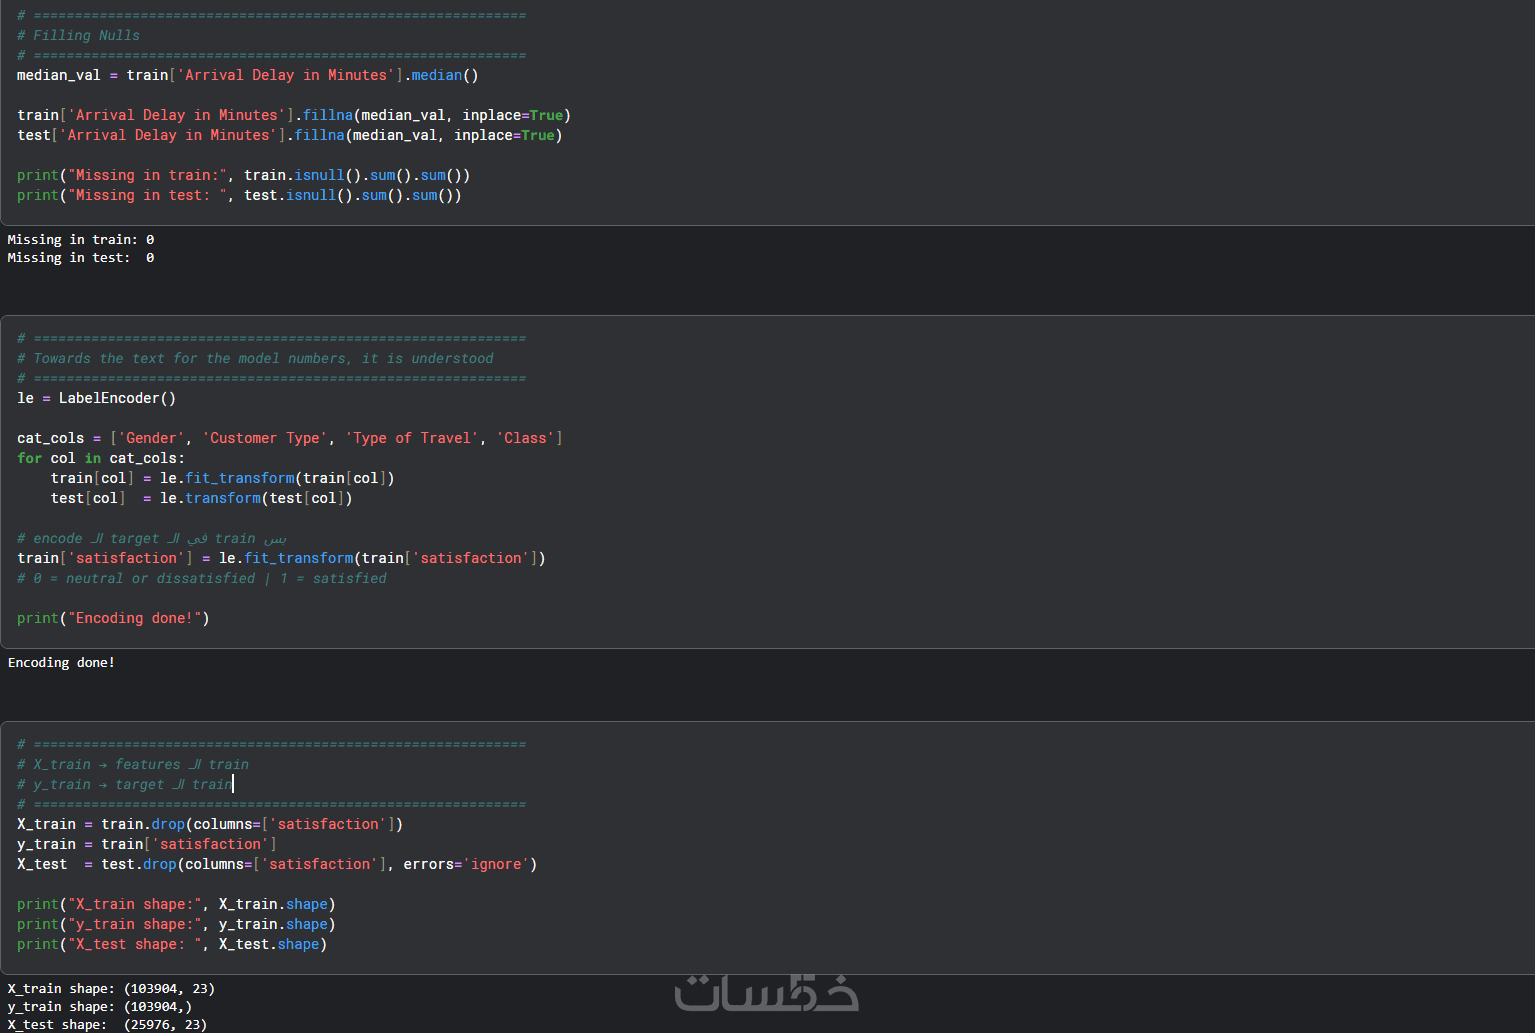Click the train['satisfaction'] encoding line
The height and width of the screenshot is (1033, 1535).
281,559
